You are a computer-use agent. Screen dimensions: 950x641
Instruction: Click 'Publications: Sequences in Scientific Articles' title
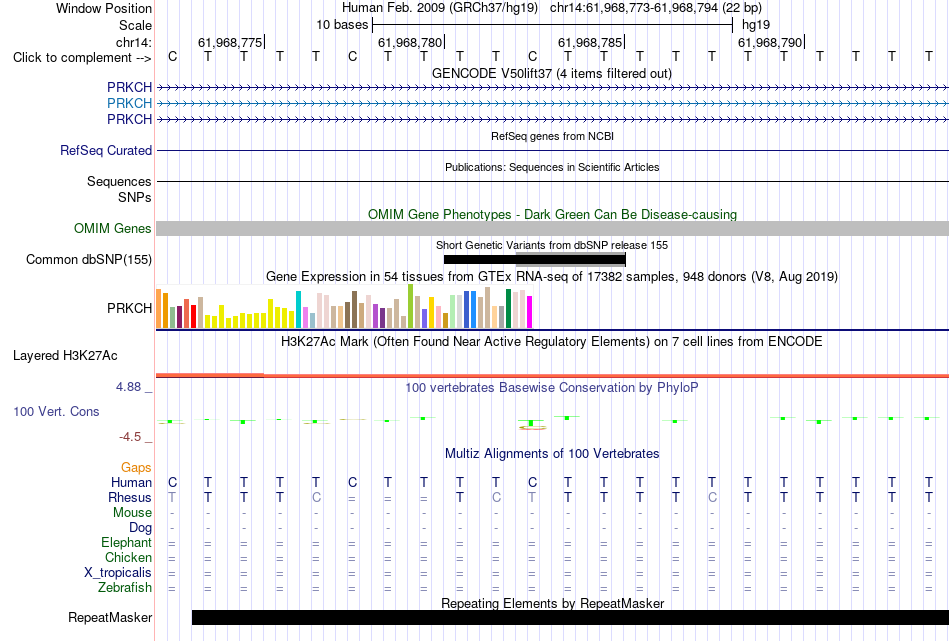[x=552, y=167]
